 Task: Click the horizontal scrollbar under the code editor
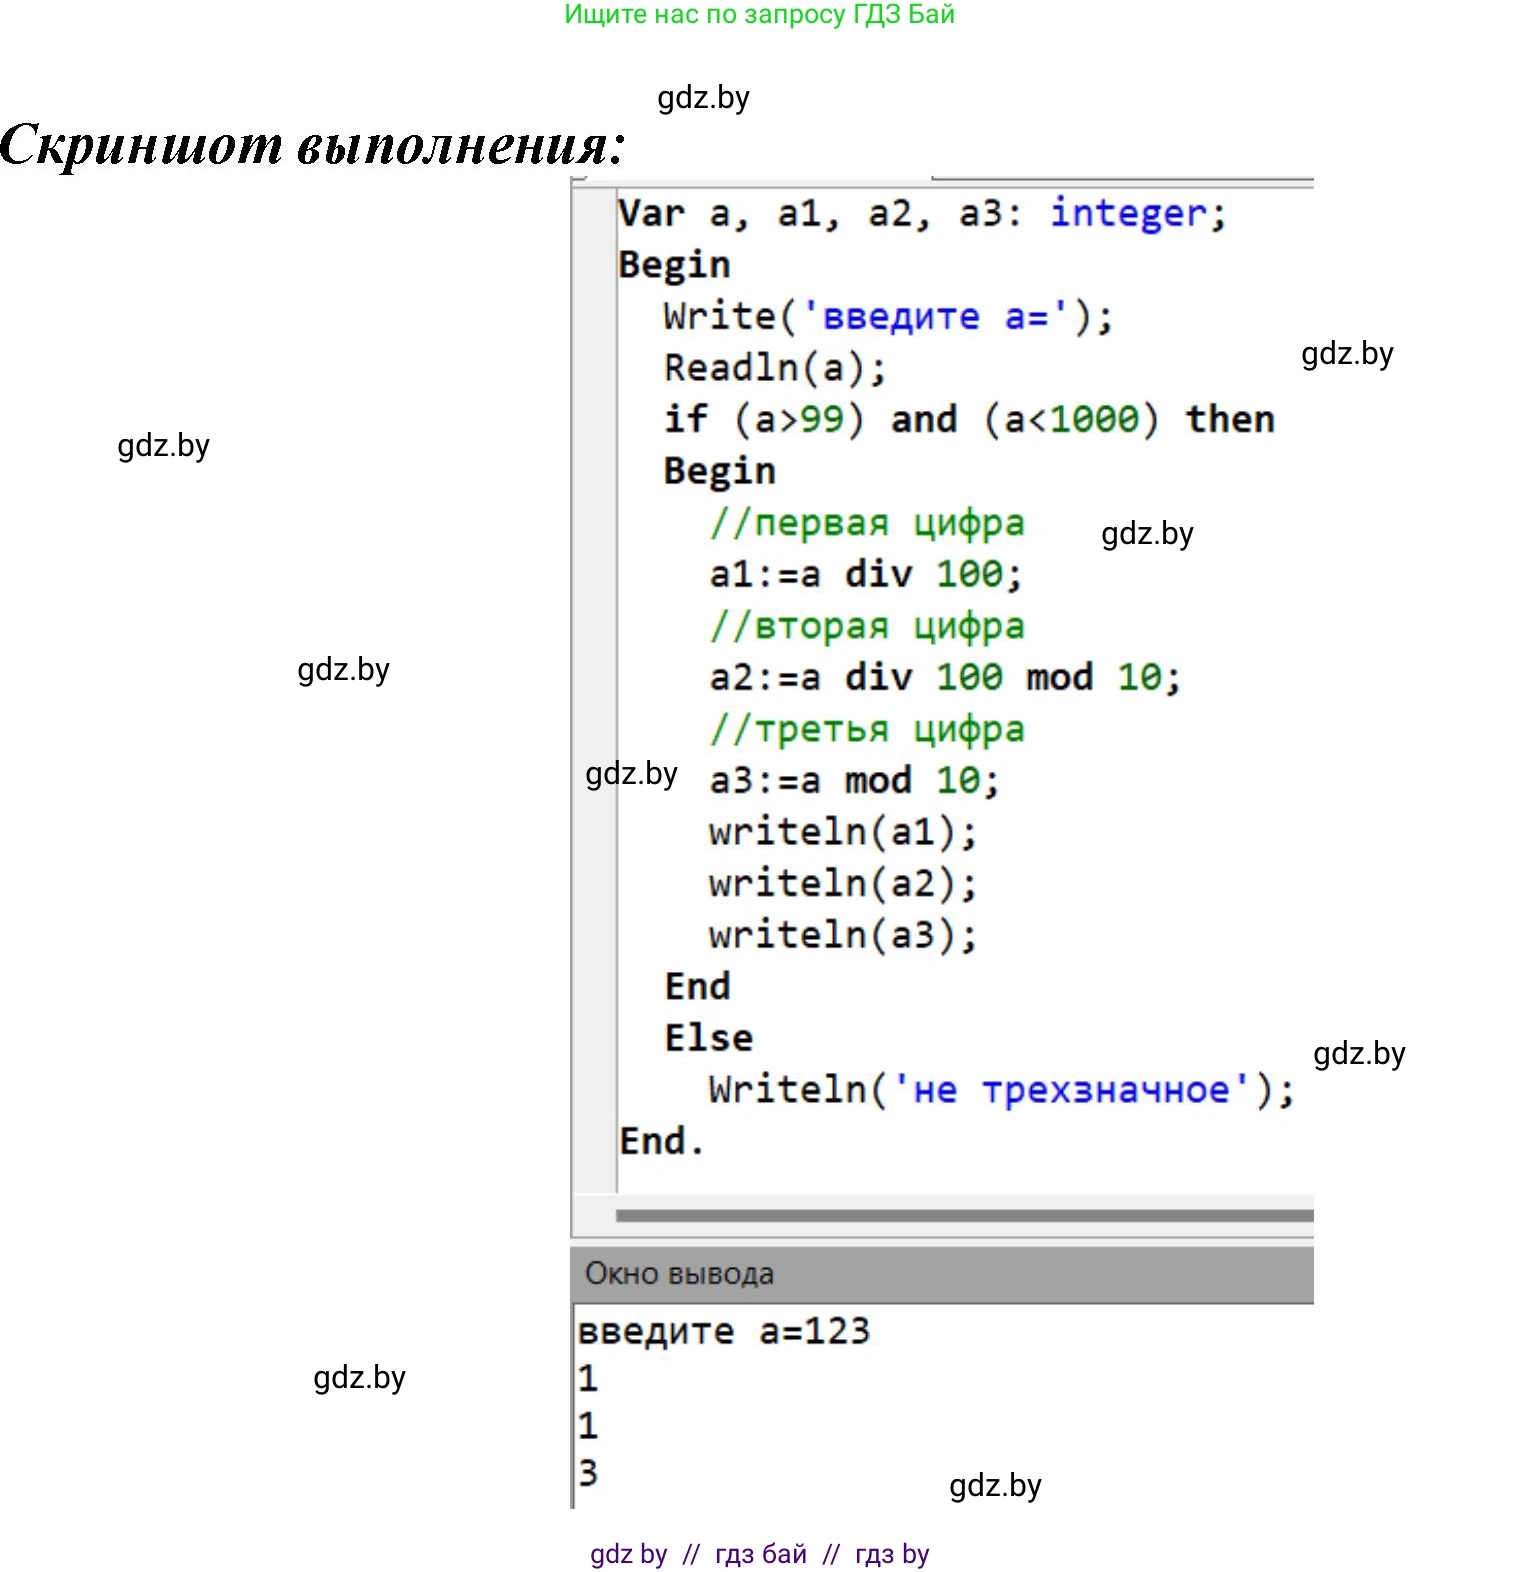tap(963, 1215)
